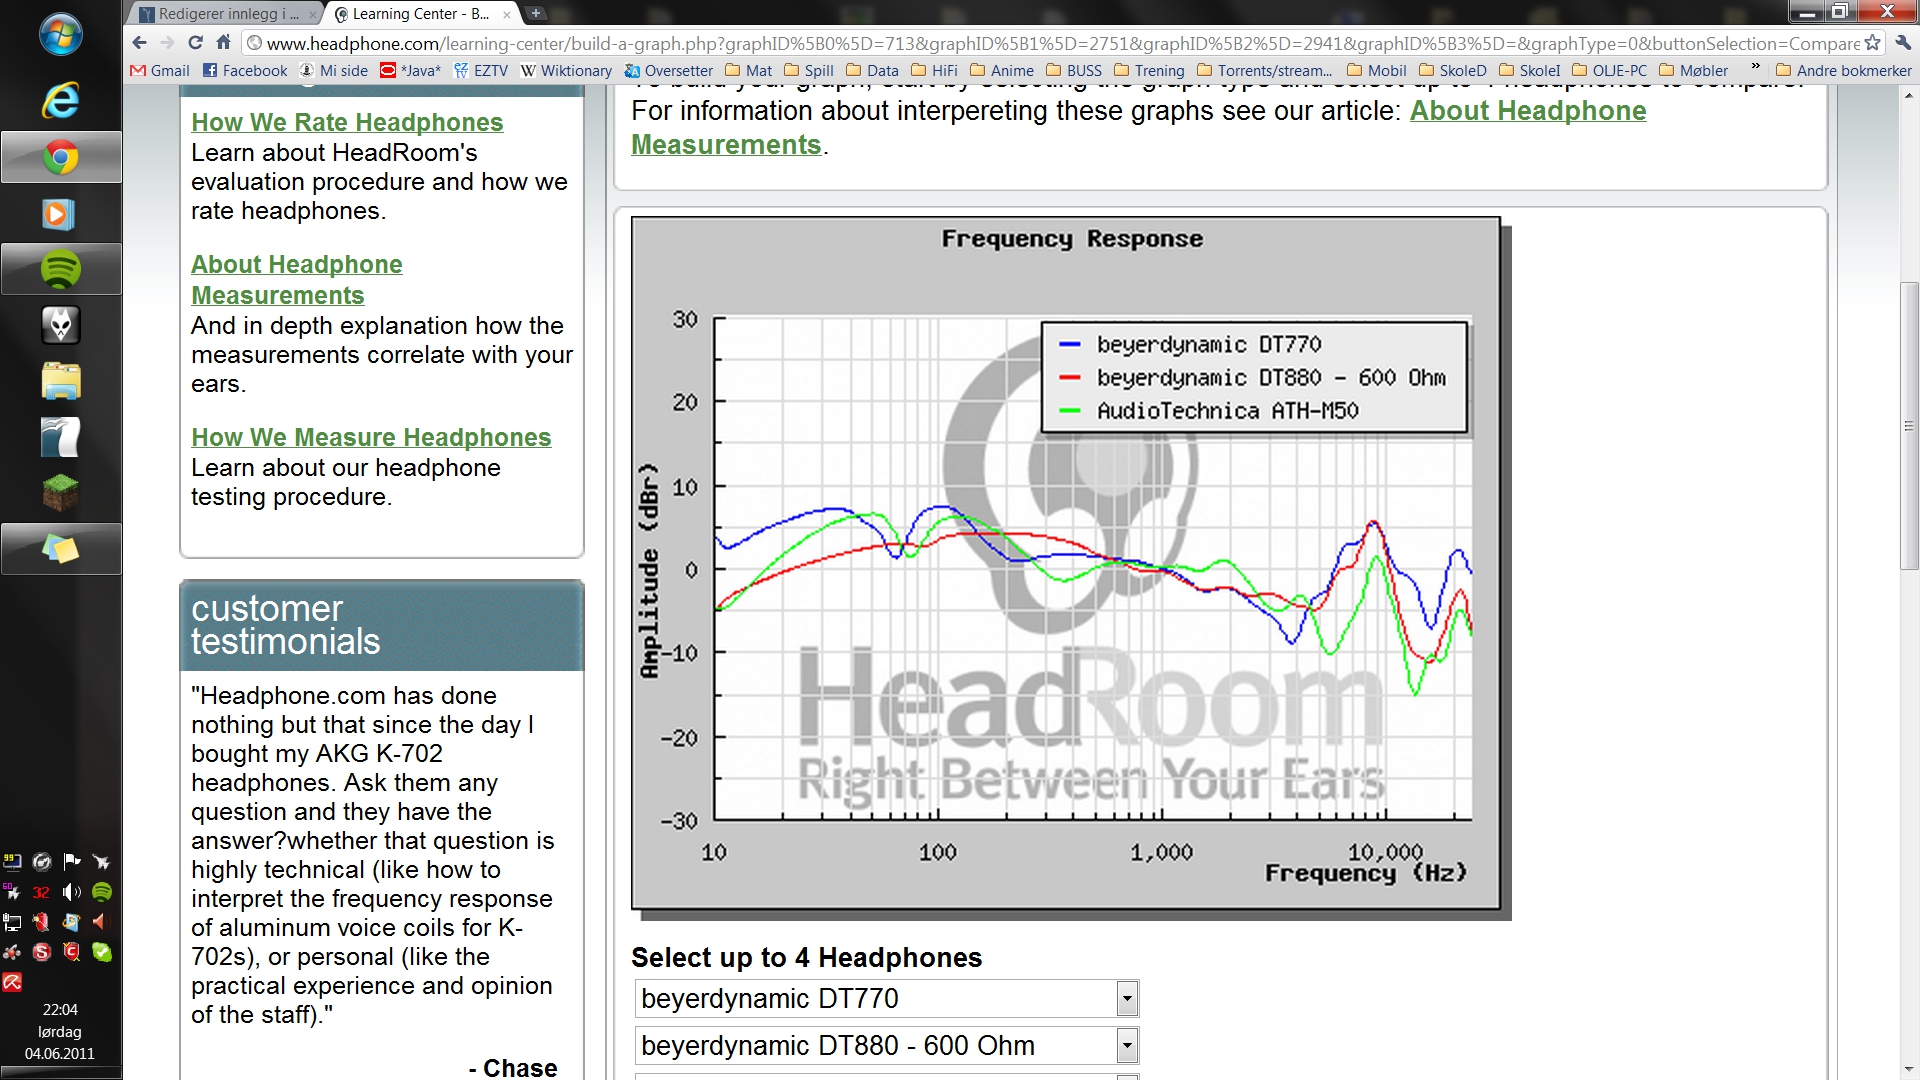Open the Spill bookmarks folder

(x=808, y=70)
